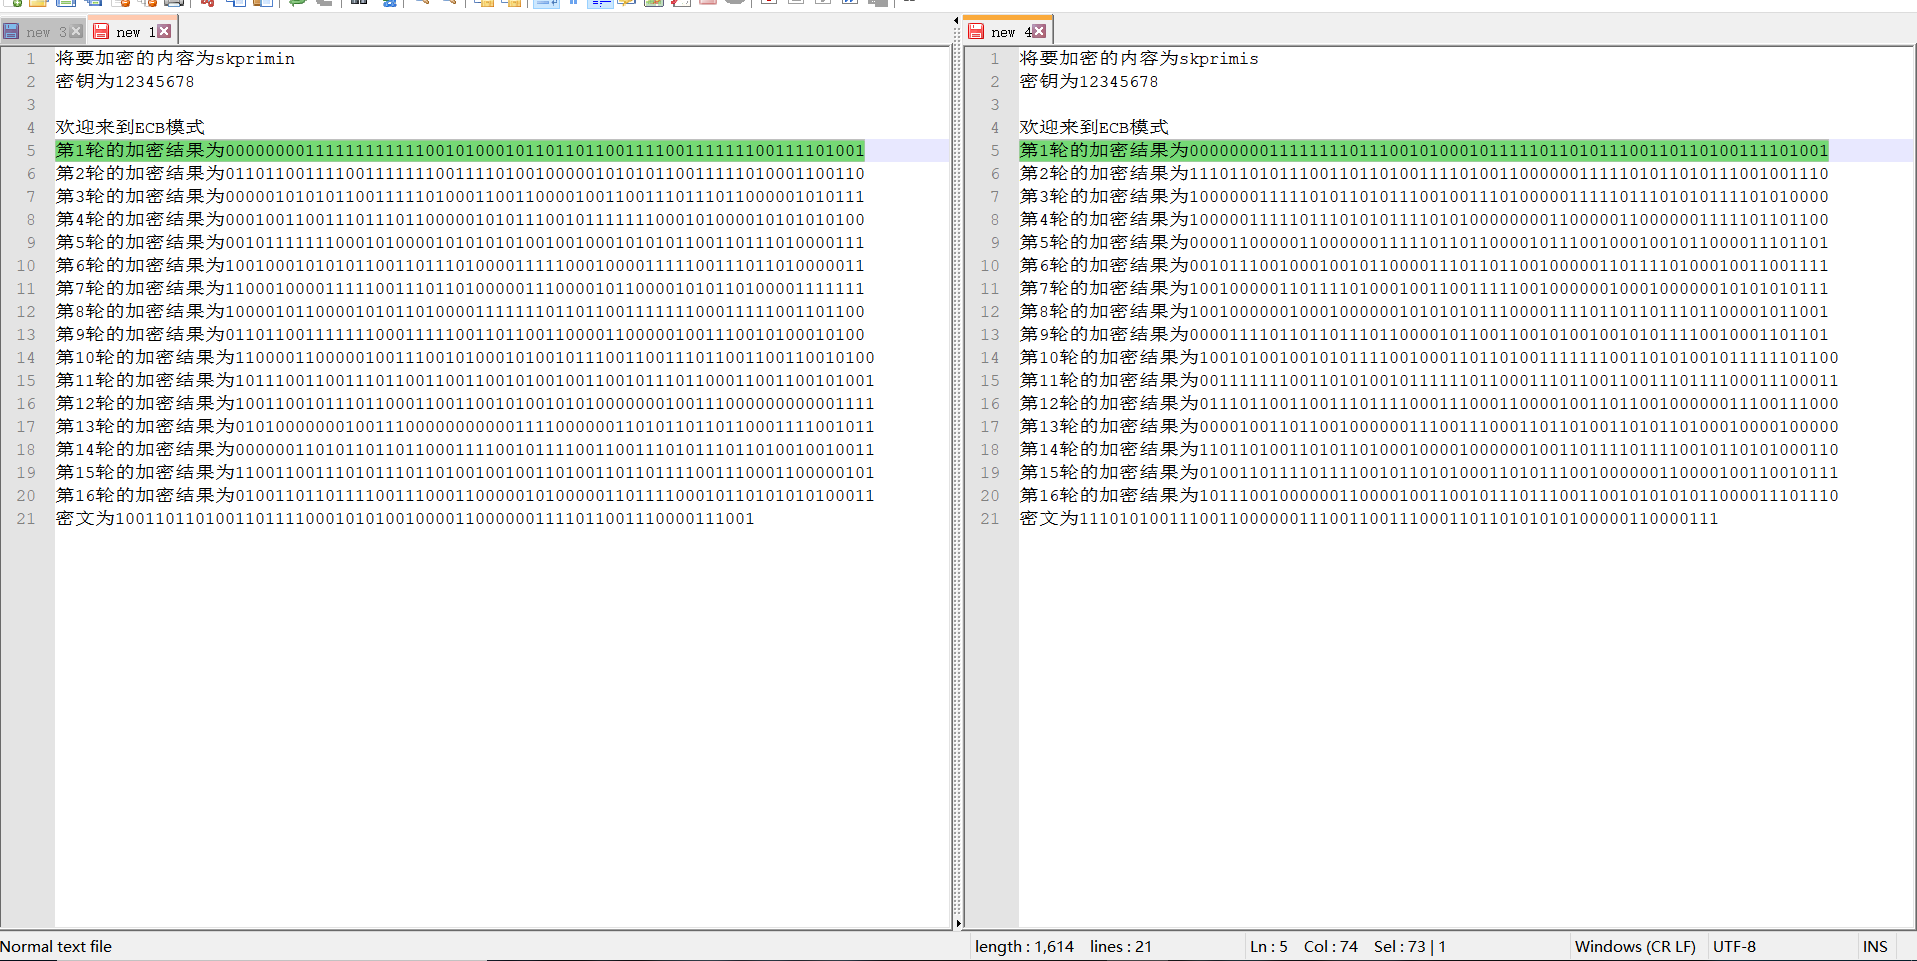This screenshot has height=961, width=1917.
Task: Click the highlighted '第1轮' line in right pane
Action: tap(1424, 151)
